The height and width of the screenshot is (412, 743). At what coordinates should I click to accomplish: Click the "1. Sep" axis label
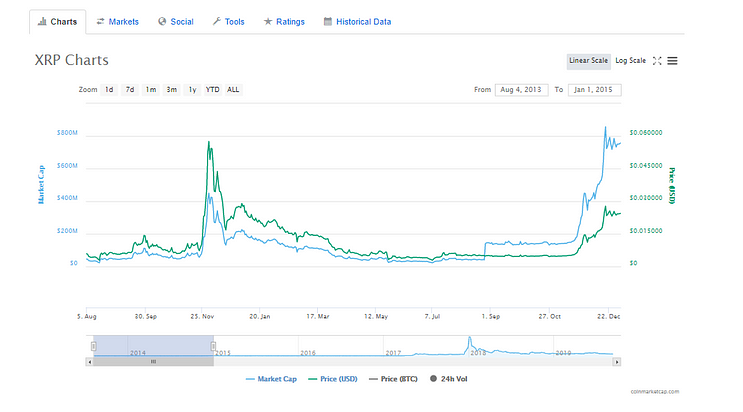point(491,316)
